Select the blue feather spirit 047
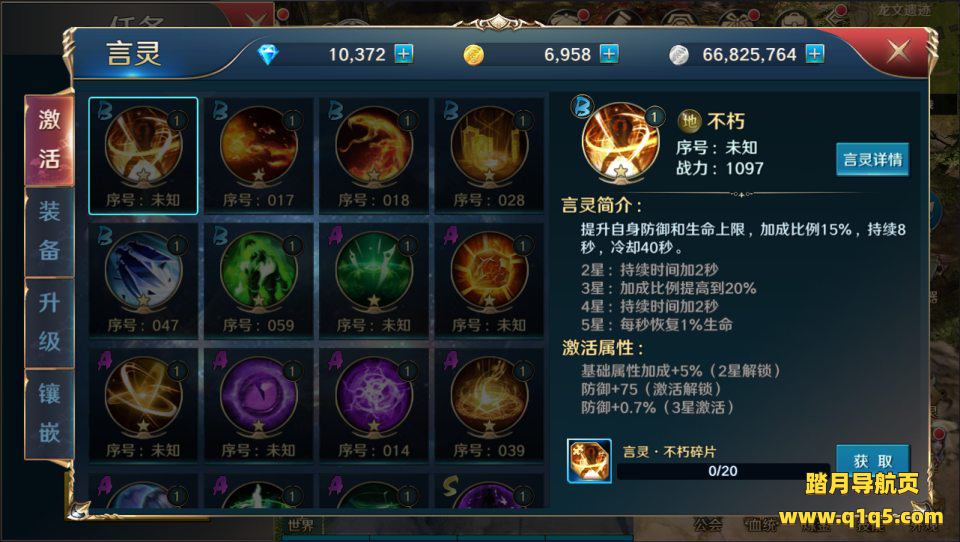Screen dimensions: 960x542 pos(143,280)
